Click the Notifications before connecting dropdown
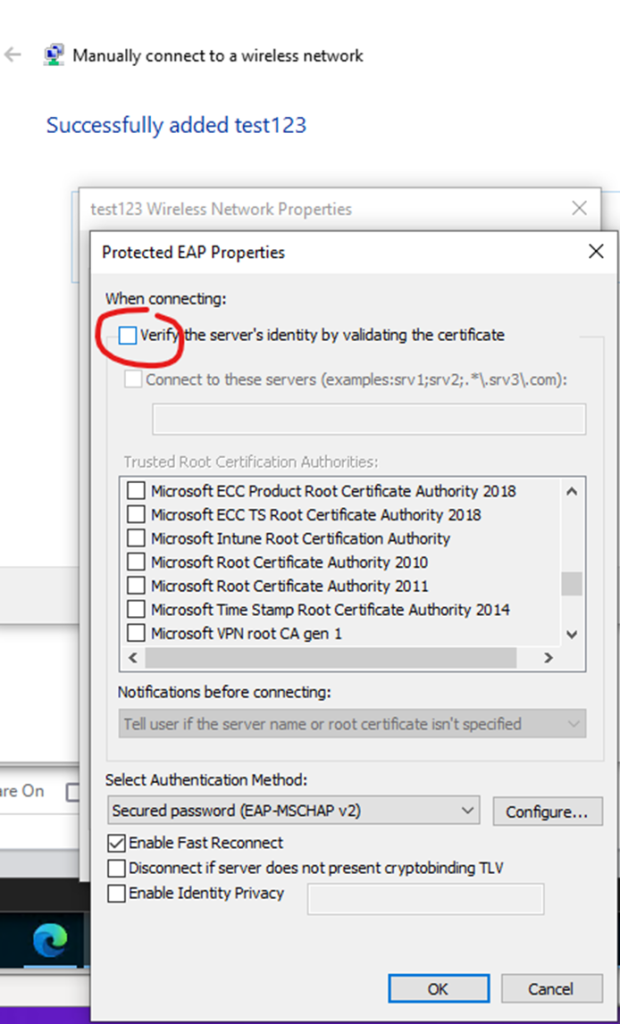The width and height of the screenshot is (620, 1024). pyautogui.click(x=352, y=724)
